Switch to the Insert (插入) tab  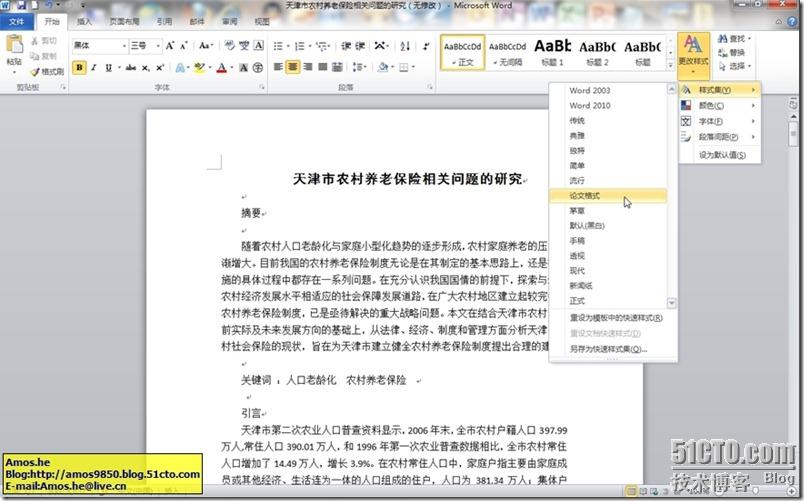tap(84, 22)
